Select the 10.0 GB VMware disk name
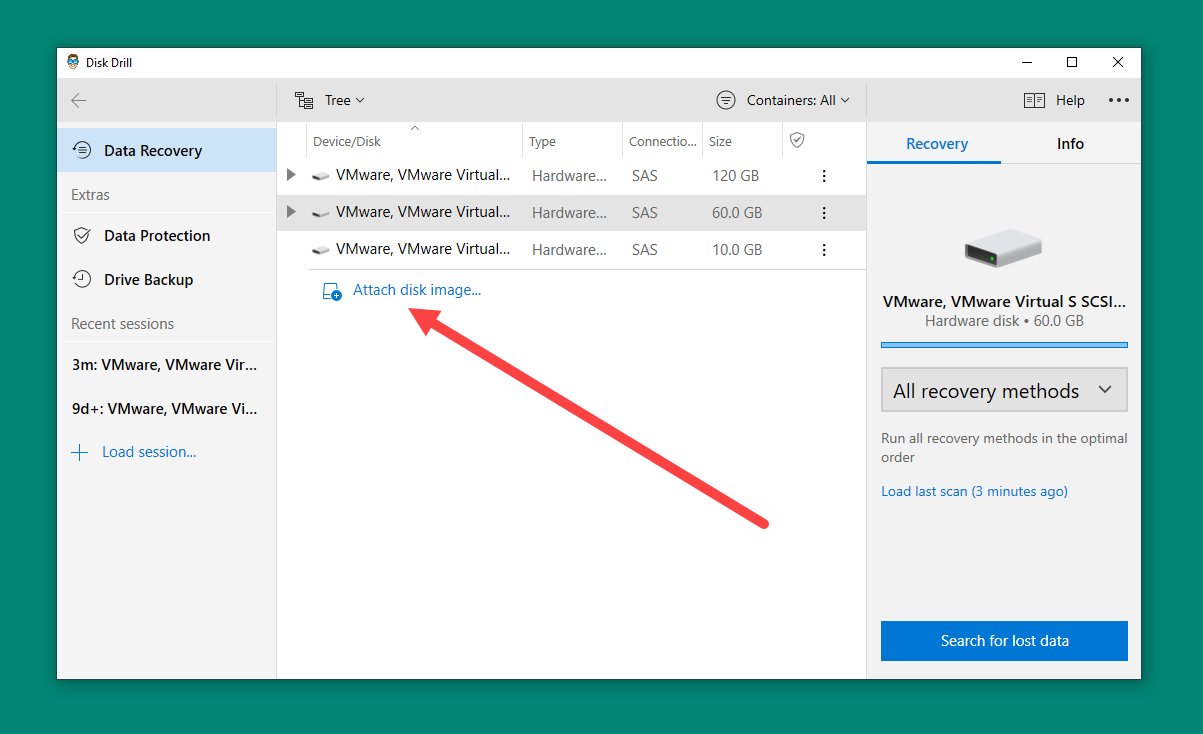The width and height of the screenshot is (1203, 734). tap(423, 249)
